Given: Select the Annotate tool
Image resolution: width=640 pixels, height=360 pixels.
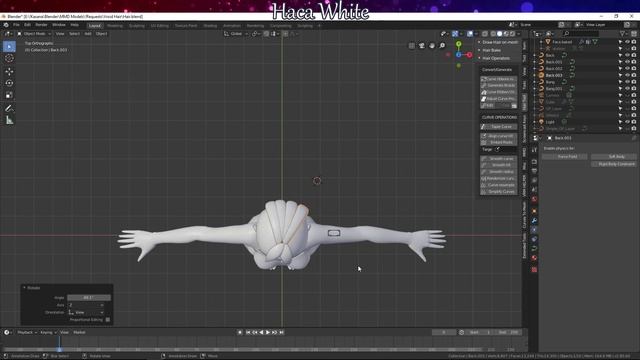Looking at the screenshot, I should [9, 109].
